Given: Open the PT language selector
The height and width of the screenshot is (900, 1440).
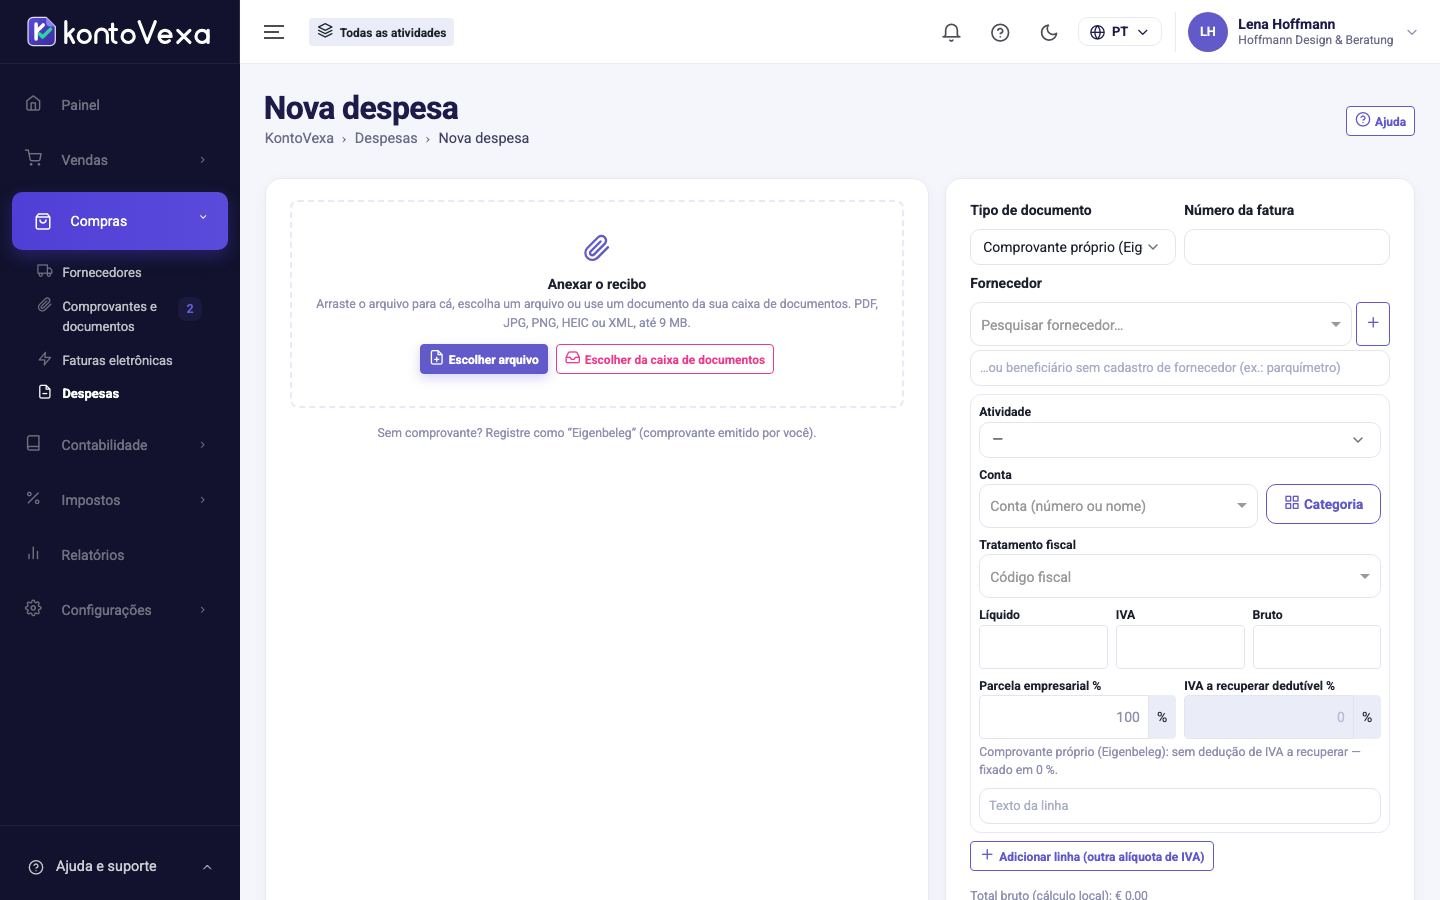Looking at the screenshot, I should [x=1119, y=32].
